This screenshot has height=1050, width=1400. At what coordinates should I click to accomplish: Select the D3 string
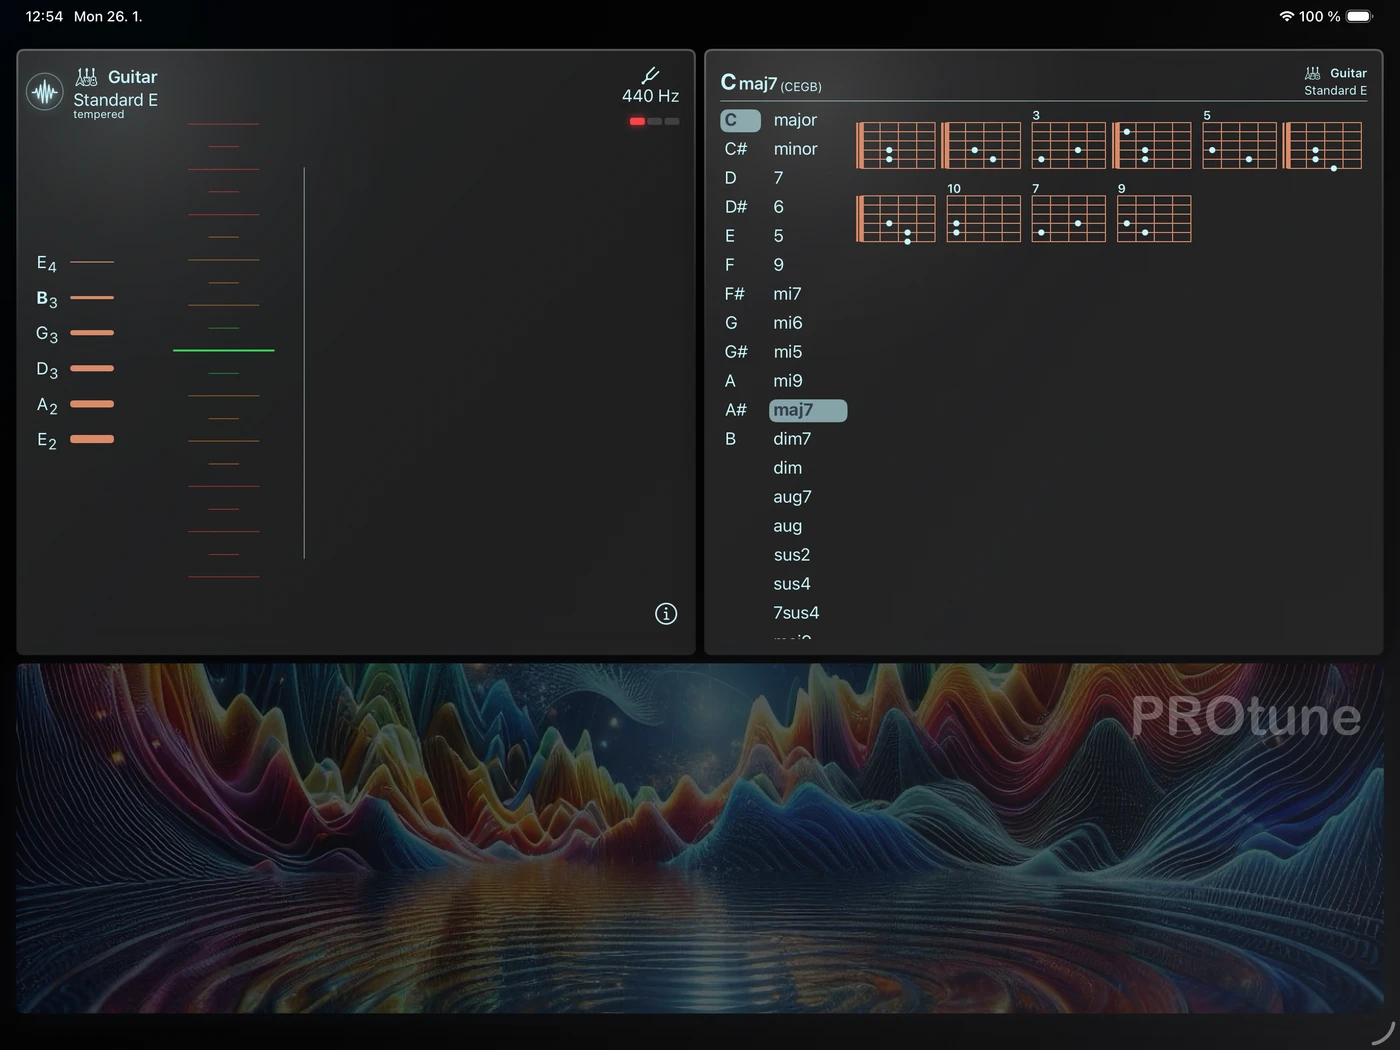pyautogui.click(x=75, y=369)
